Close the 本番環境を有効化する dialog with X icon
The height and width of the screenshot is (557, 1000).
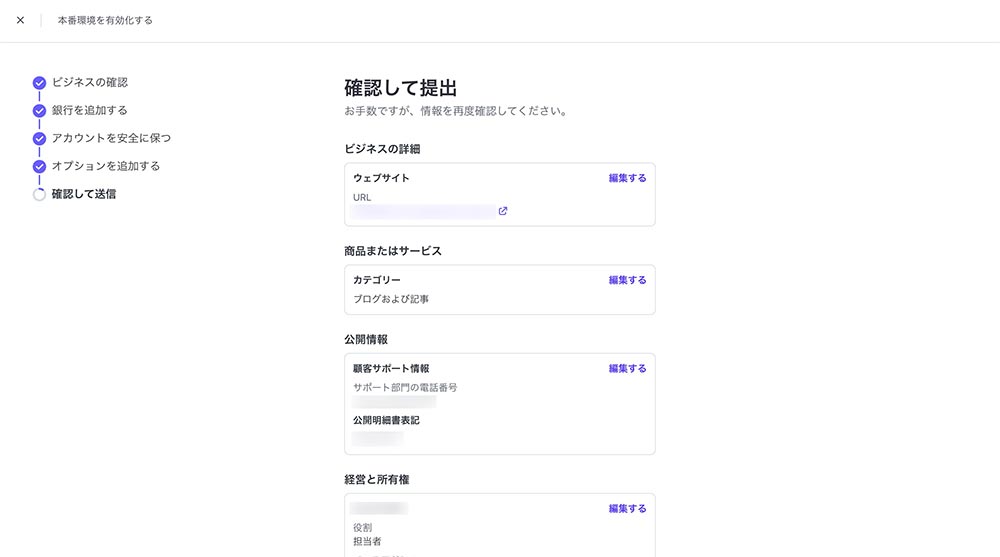pos(20,20)
